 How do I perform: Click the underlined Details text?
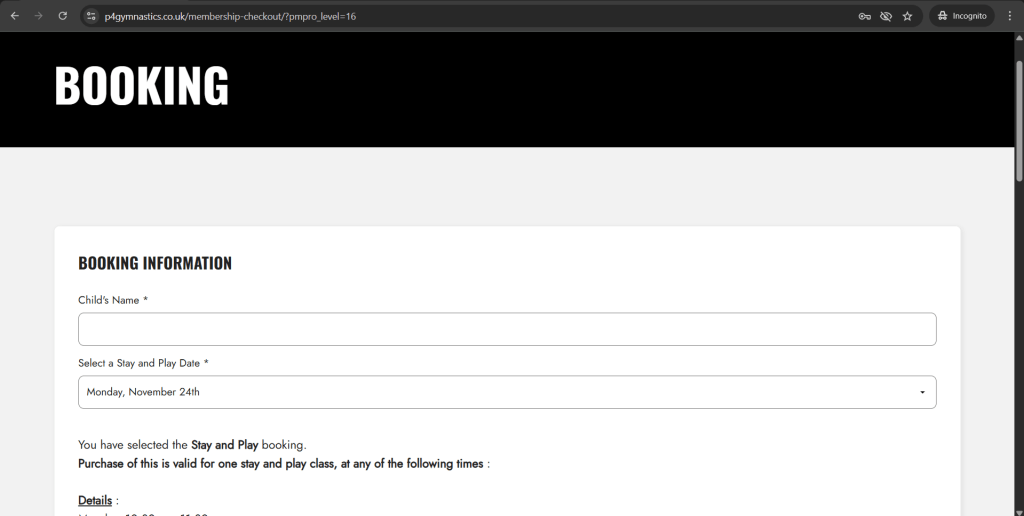(x=97, y=500)
